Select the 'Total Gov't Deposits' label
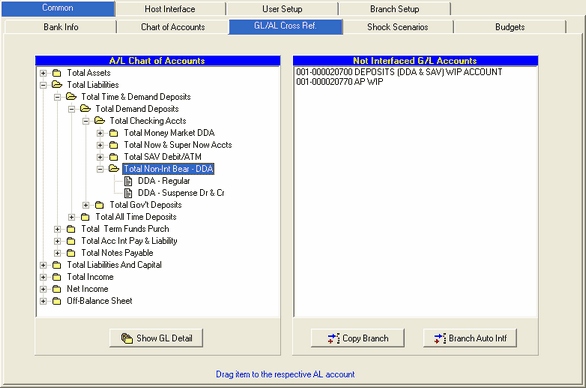 click(x=146, y=205)
